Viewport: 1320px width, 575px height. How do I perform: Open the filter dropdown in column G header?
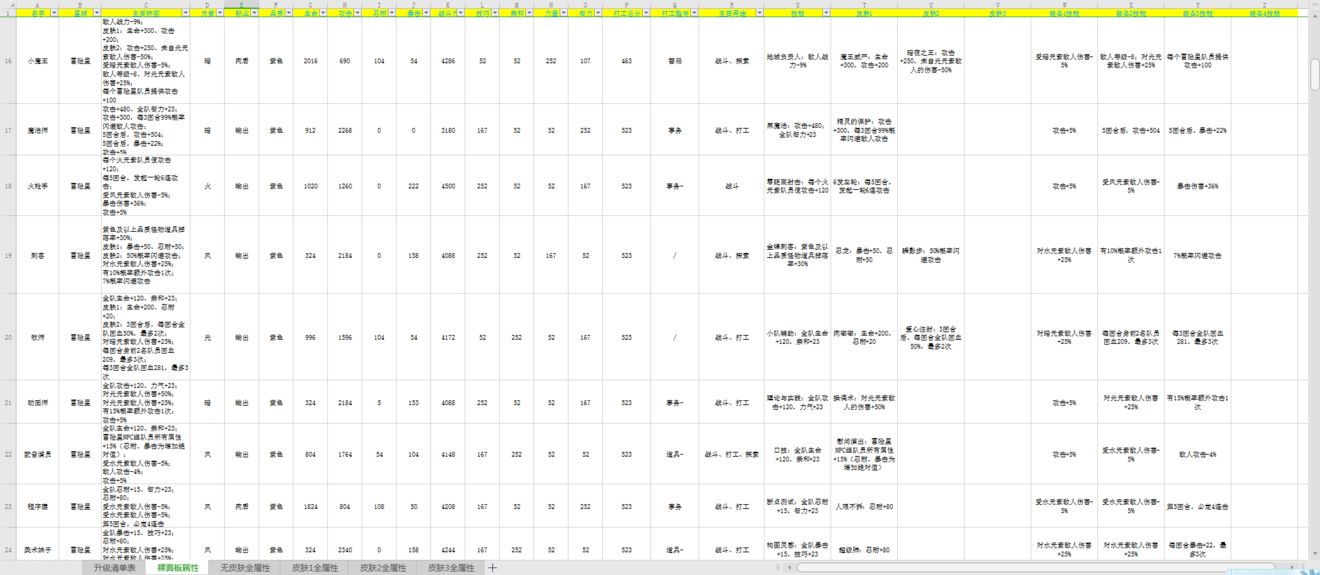[x=323, y=14]
